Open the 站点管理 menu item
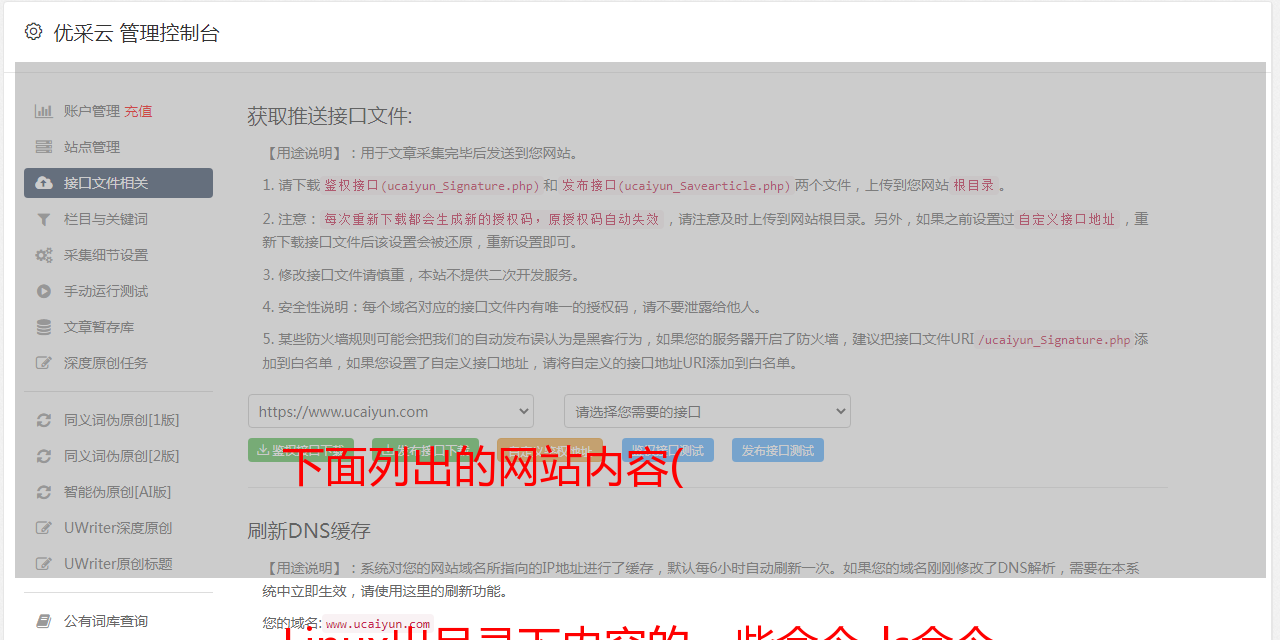The height and width of the screenshot is (640, 1280). pyautogui.click(x=118, y=147)
